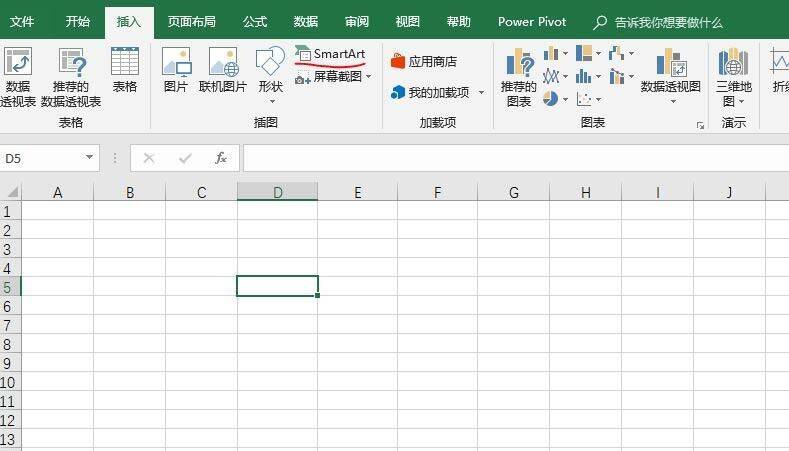789x451 pixels.
Task: Switch to the View (视图) tab
Action: pos(408,22)
